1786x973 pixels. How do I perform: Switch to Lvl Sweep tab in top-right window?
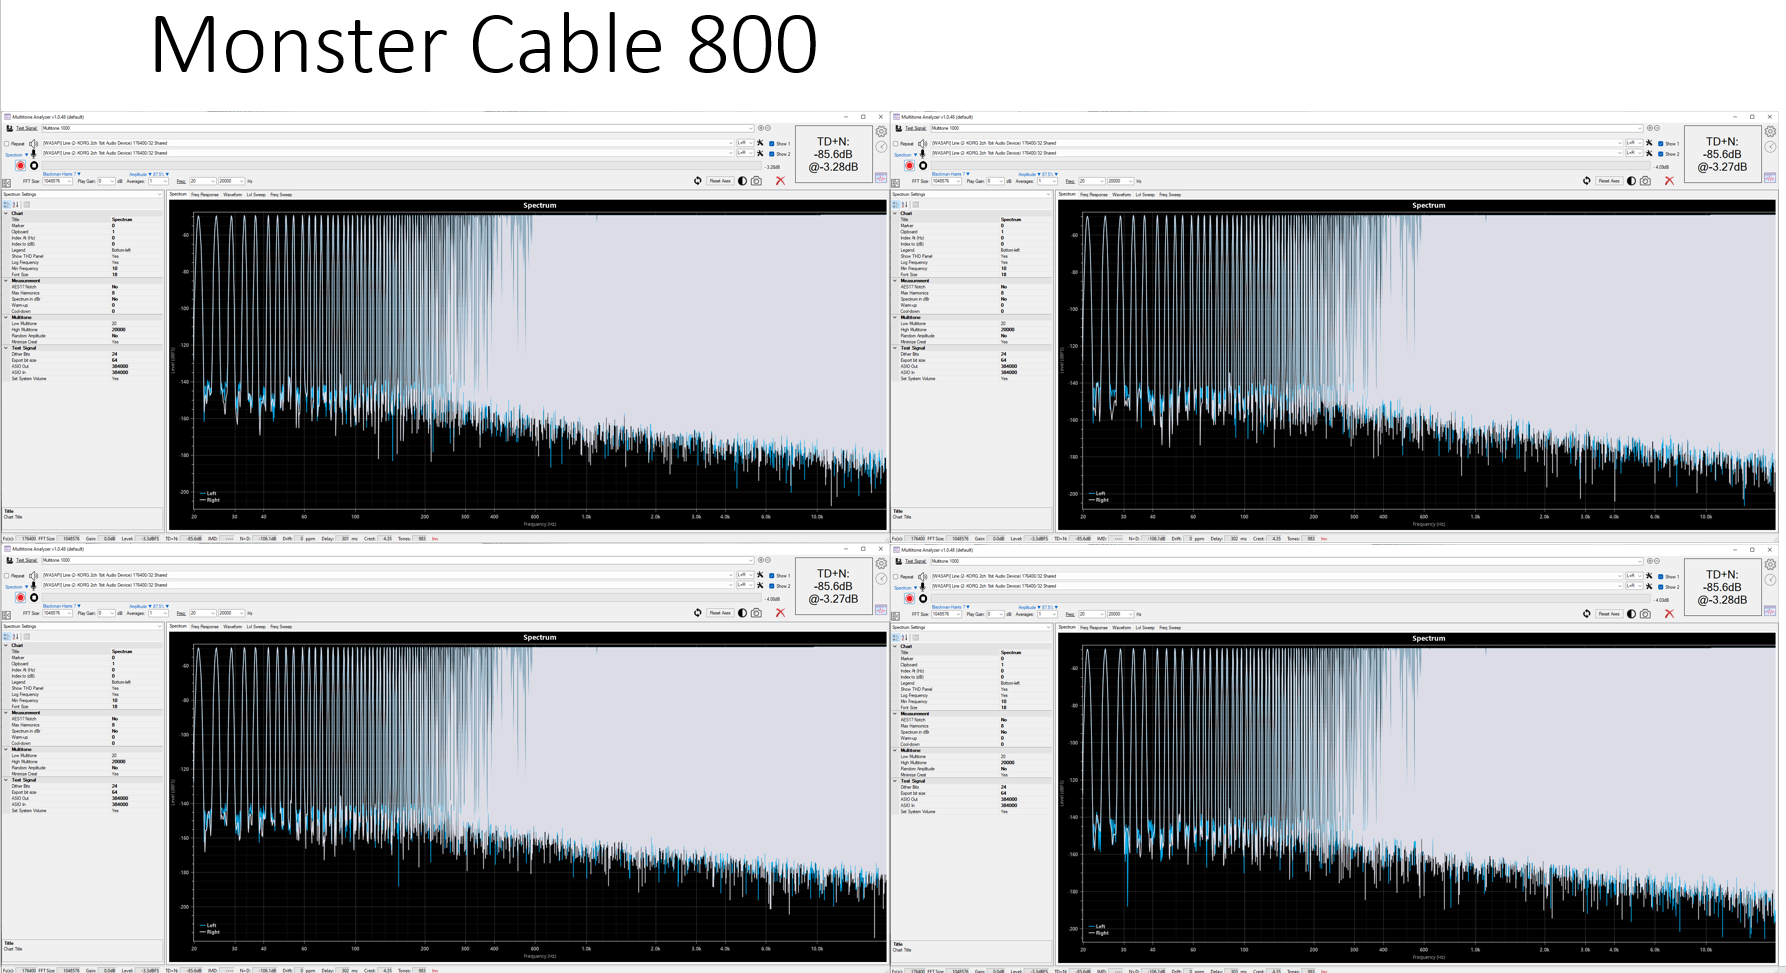[1145, 194]
